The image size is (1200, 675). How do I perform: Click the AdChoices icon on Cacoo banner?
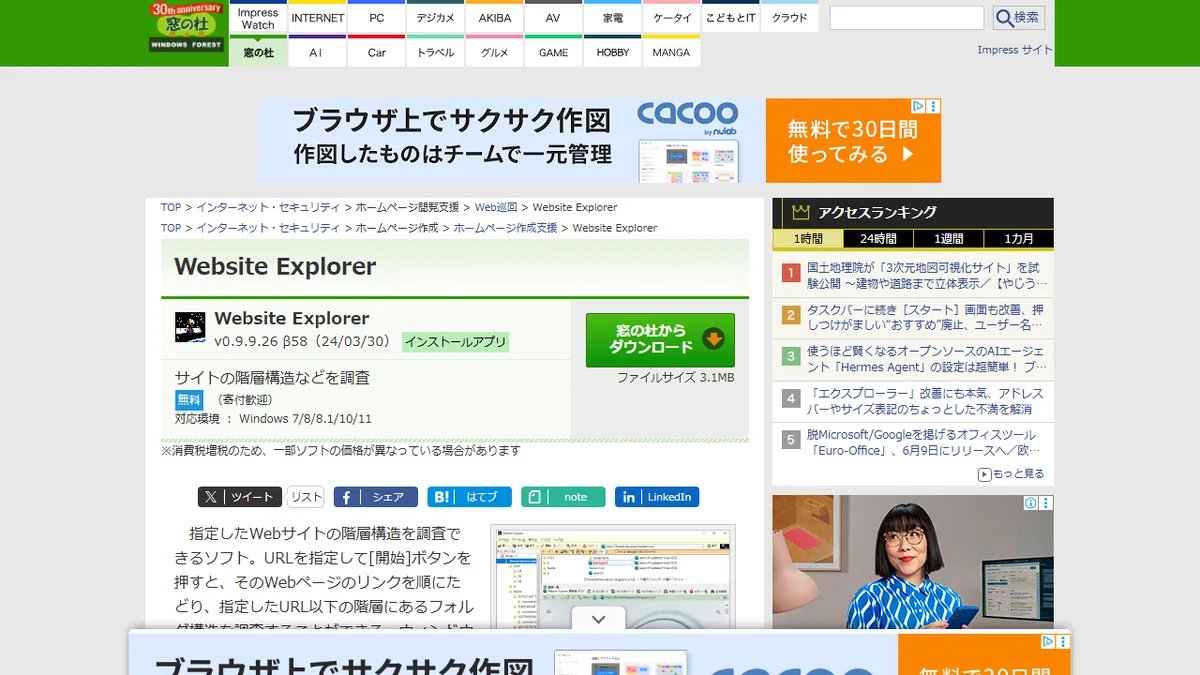point(918,106)
